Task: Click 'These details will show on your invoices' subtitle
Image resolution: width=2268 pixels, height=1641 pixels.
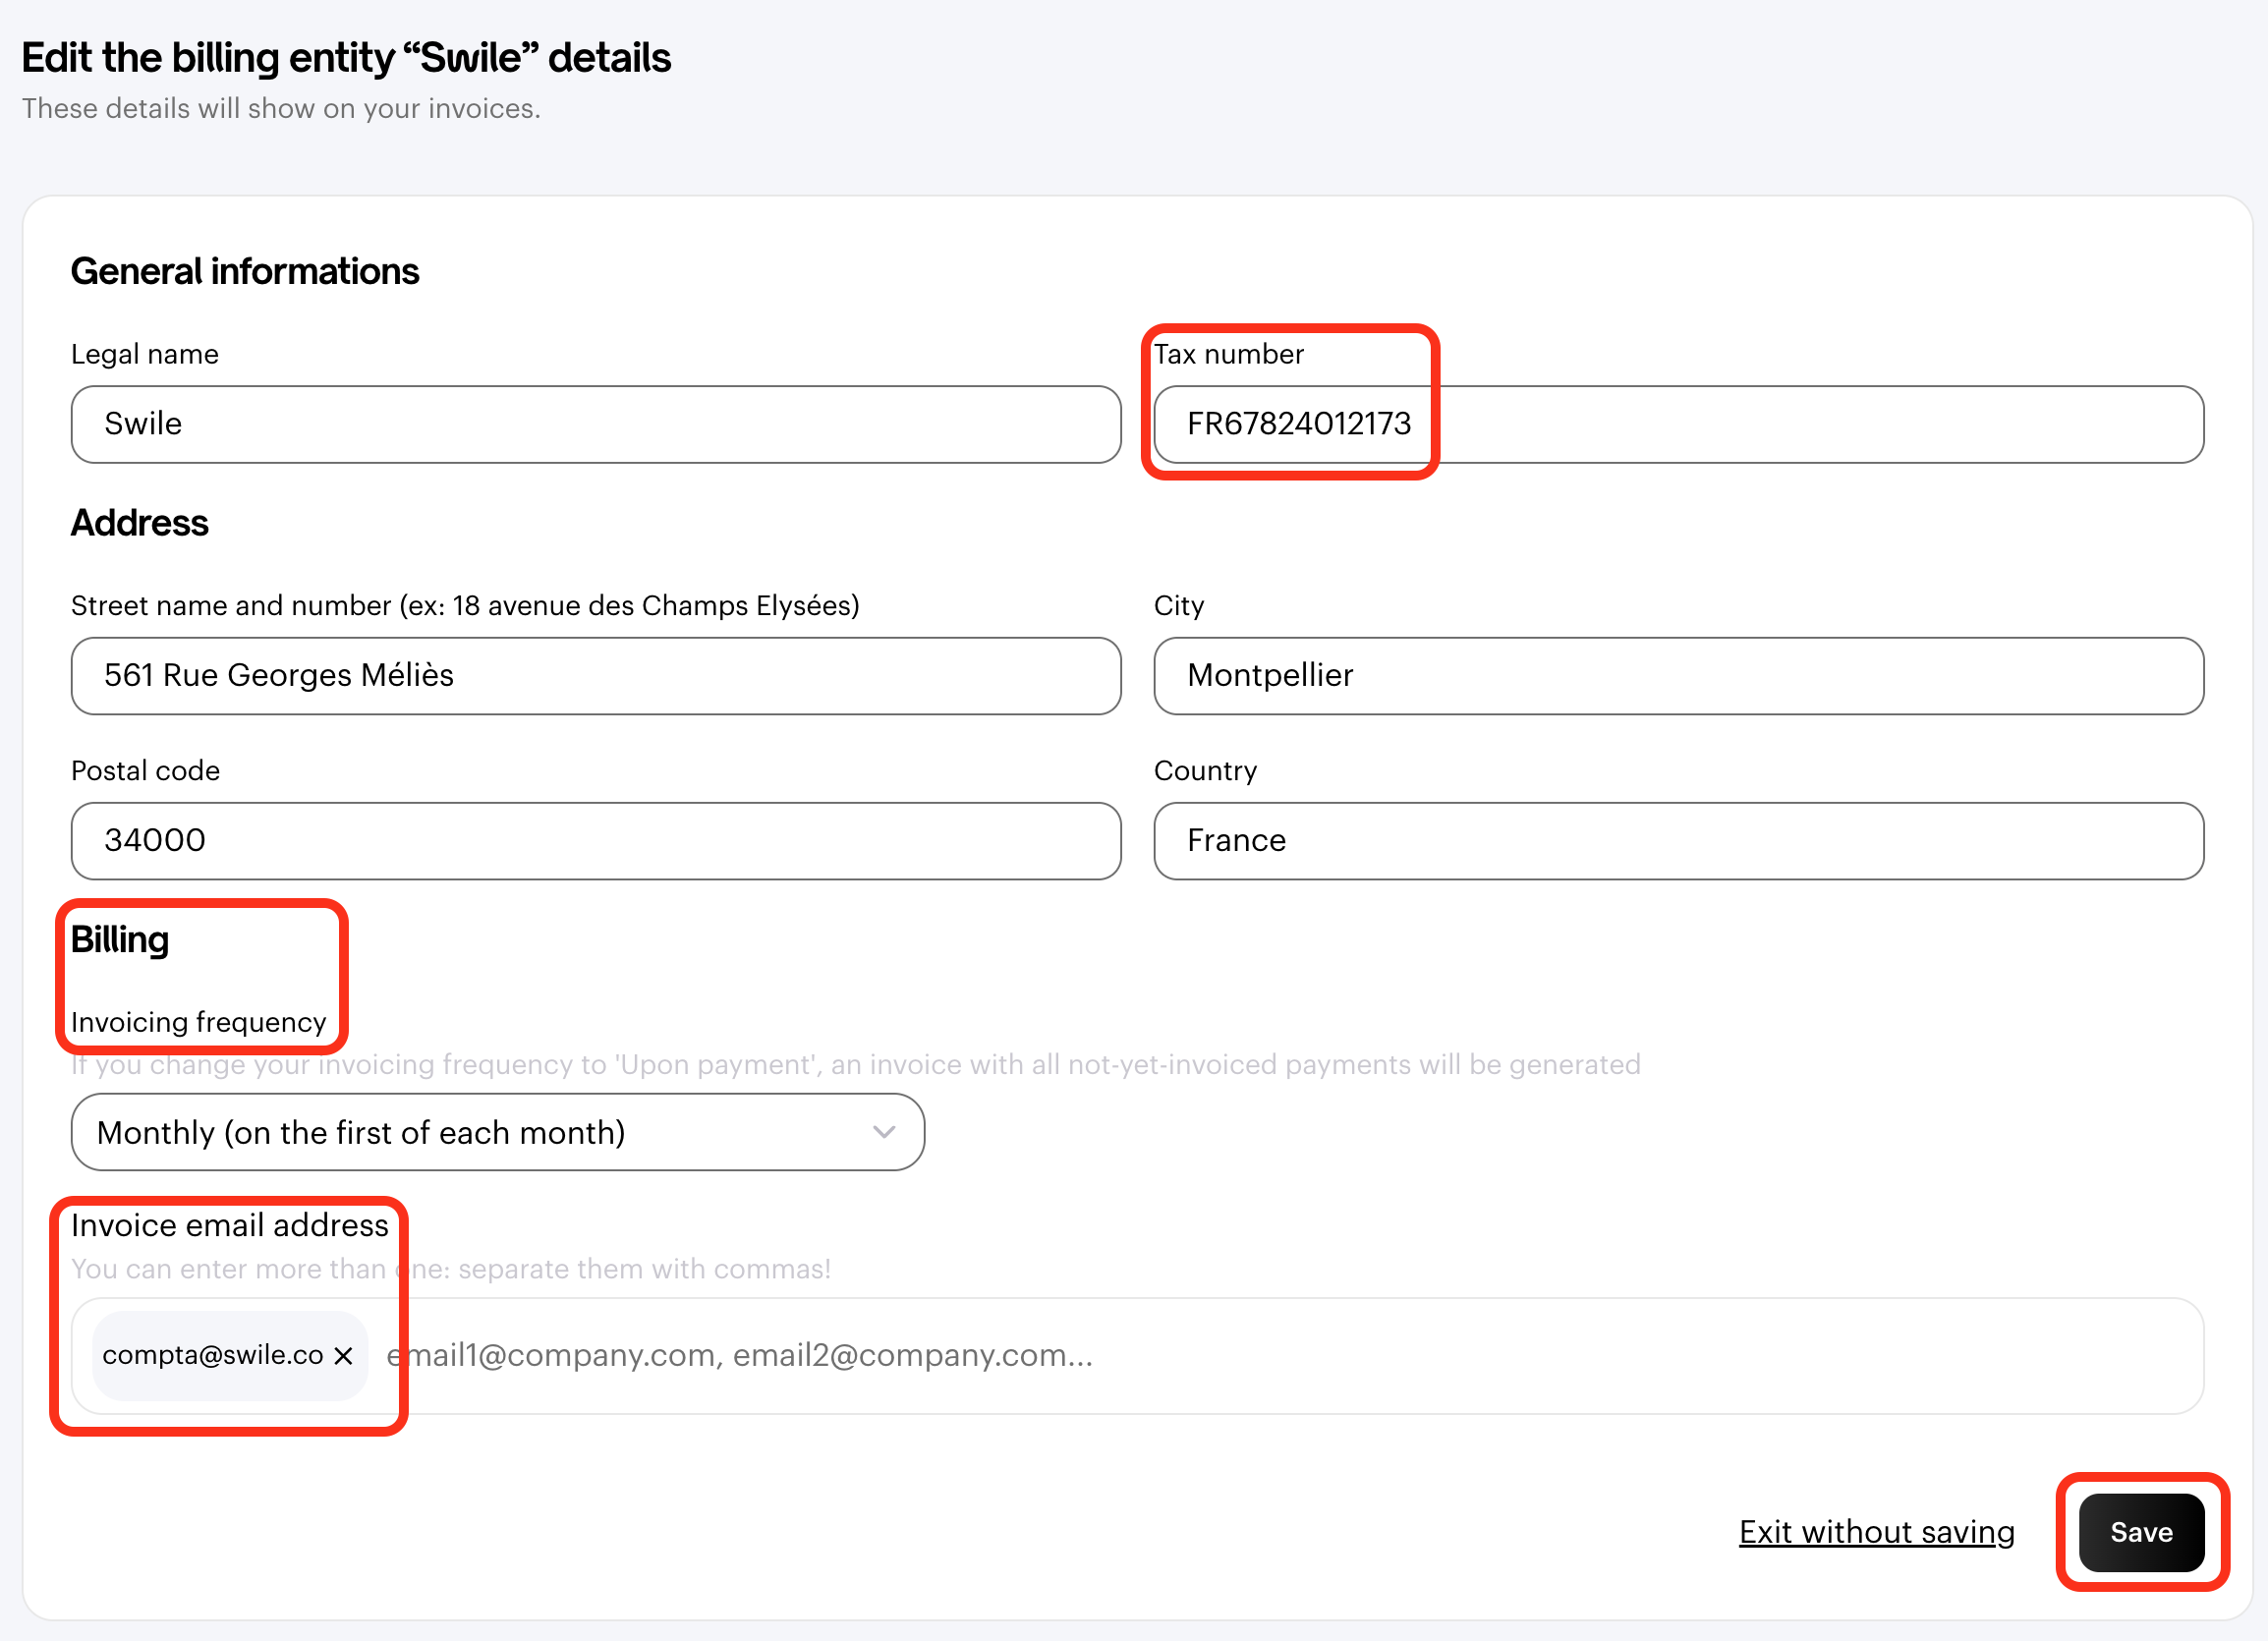Action: tap(281, 108)
